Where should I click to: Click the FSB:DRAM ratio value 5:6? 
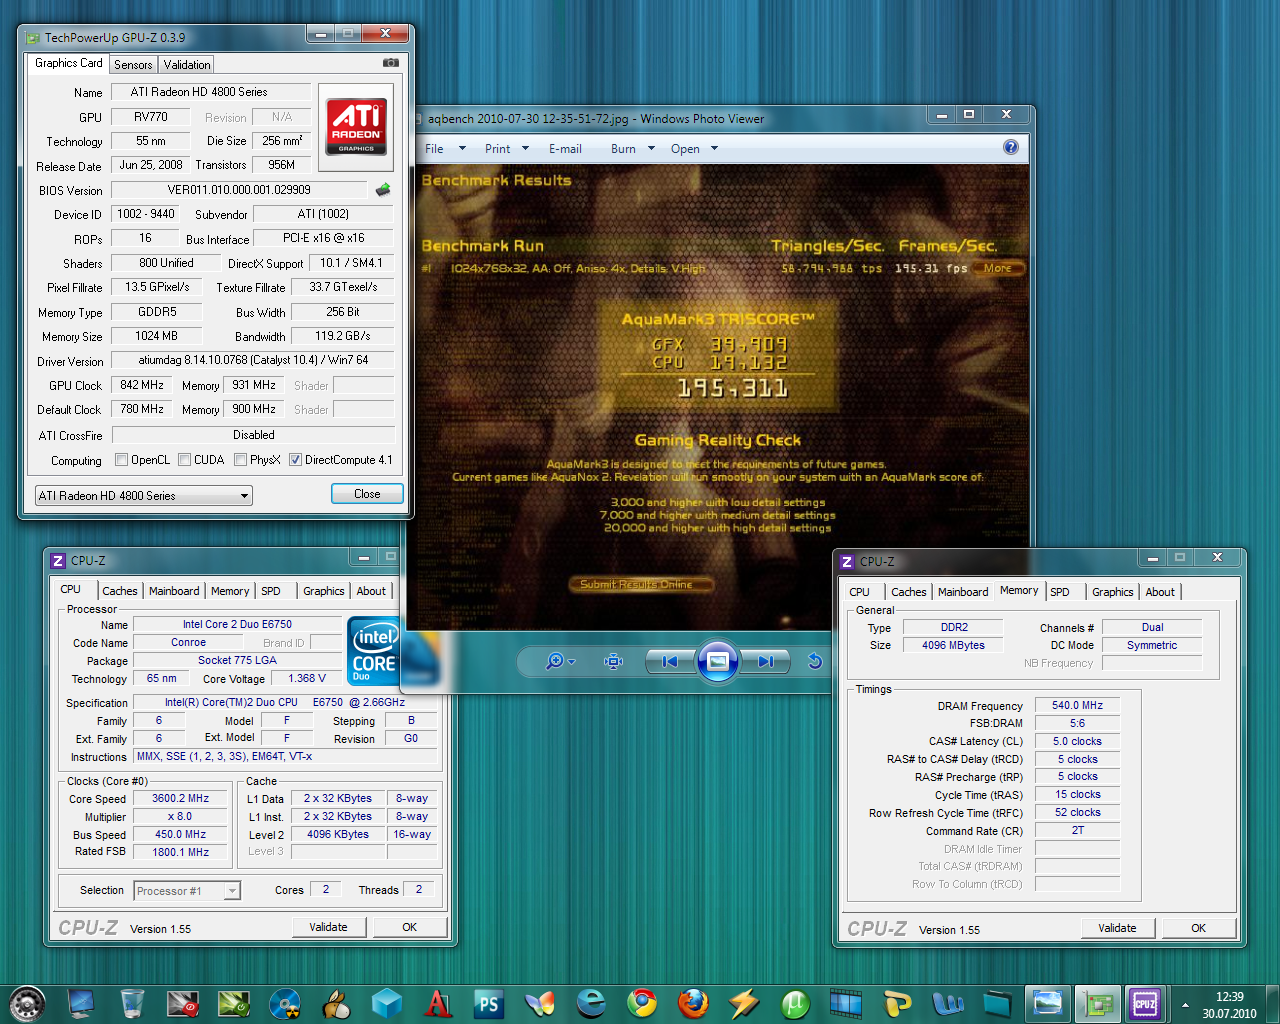coord(1077,723)
